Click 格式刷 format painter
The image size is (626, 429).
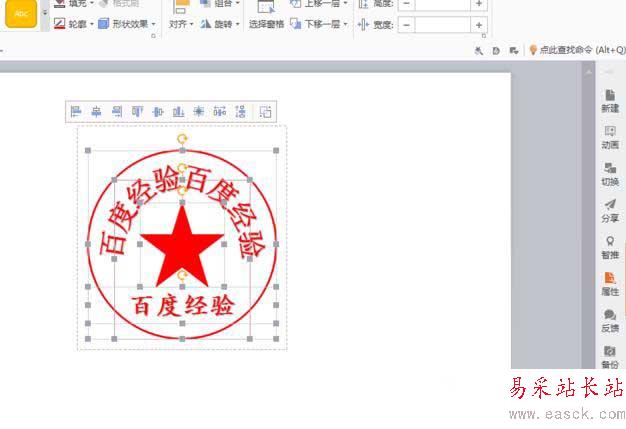119,3
